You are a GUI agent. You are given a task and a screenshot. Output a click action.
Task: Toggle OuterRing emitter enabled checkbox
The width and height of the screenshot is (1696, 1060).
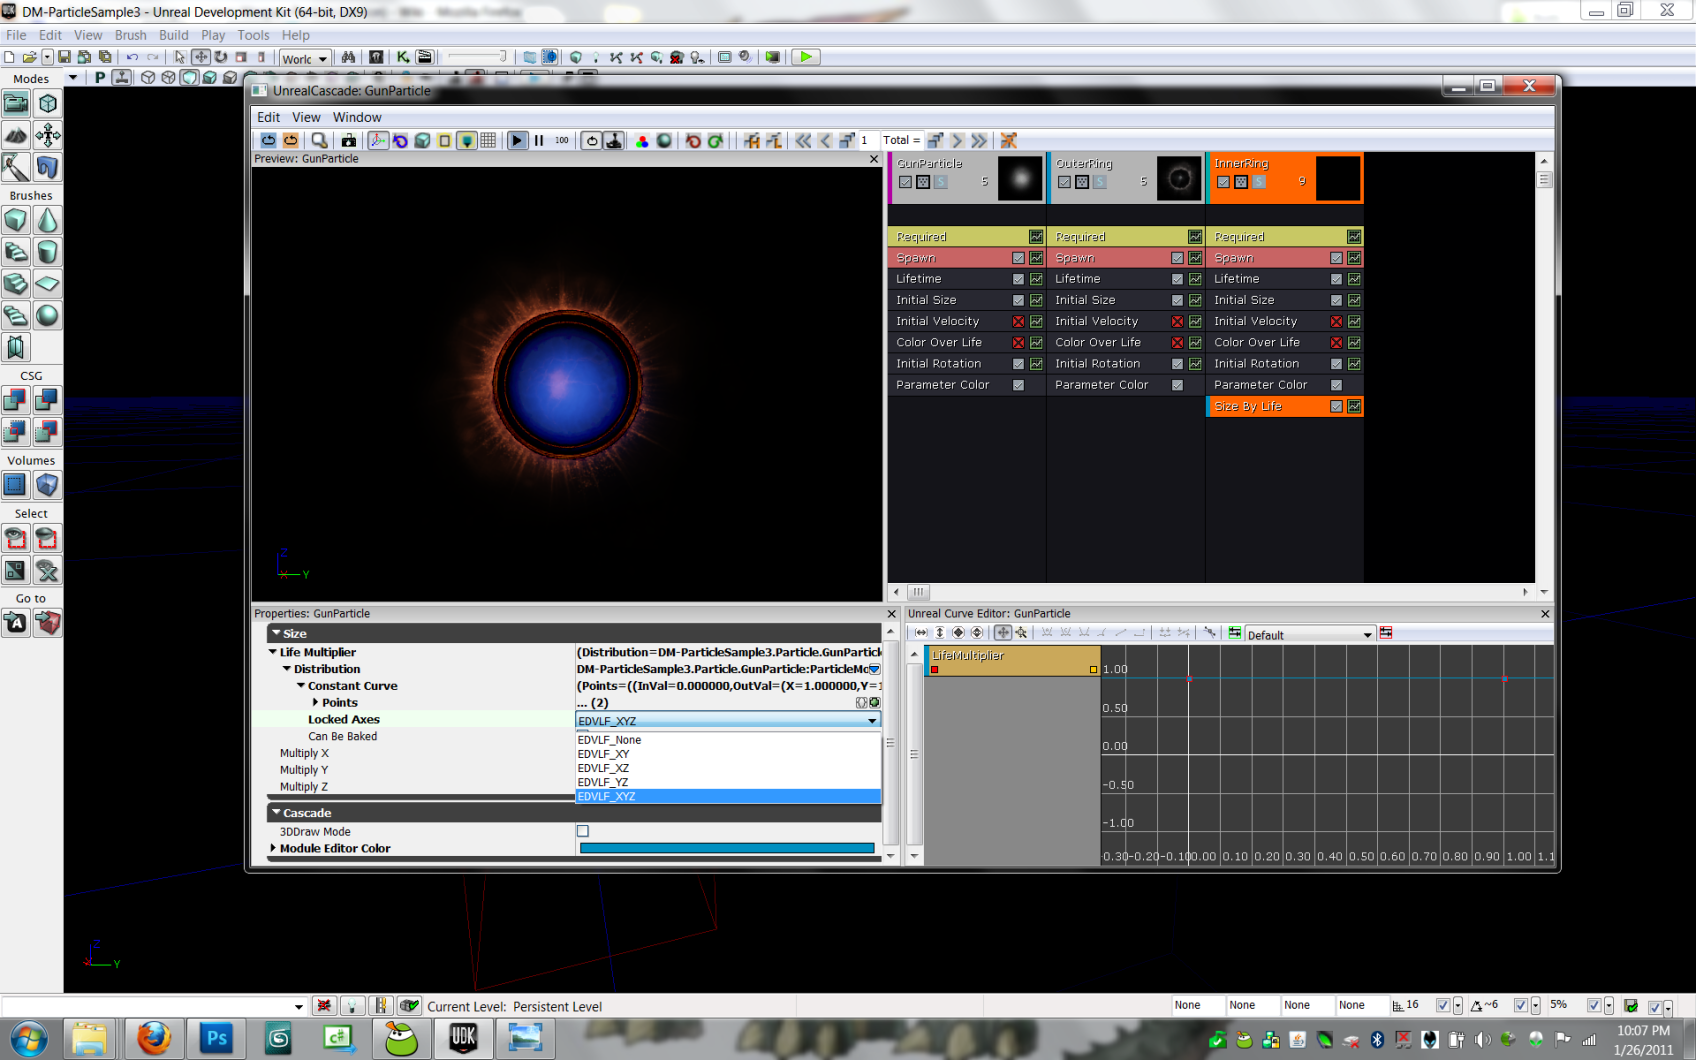pos(1064,182)
